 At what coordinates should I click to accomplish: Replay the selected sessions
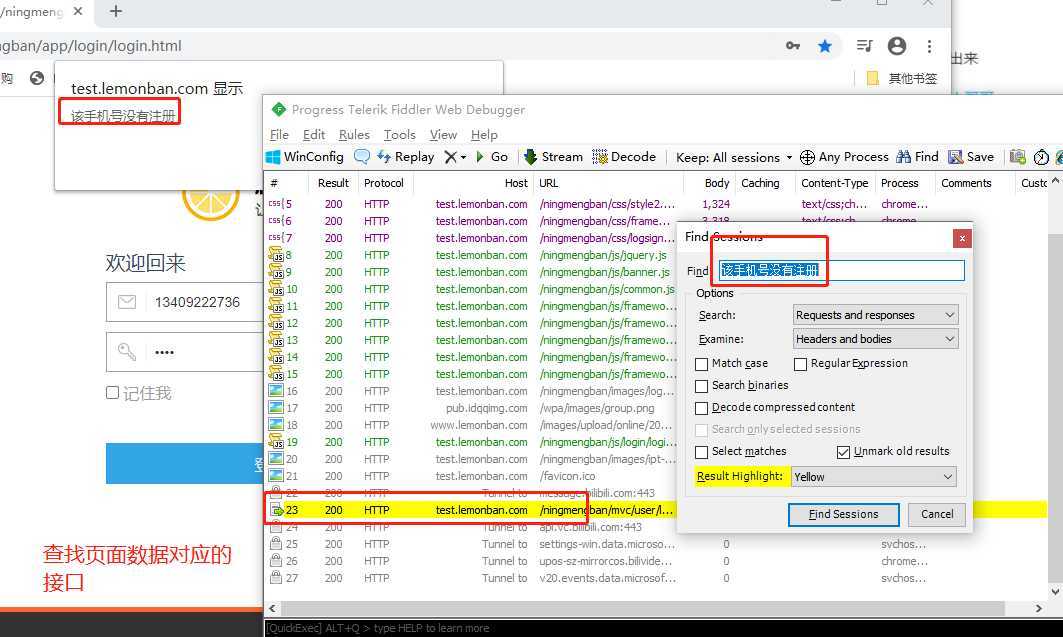tap(406, 157)
